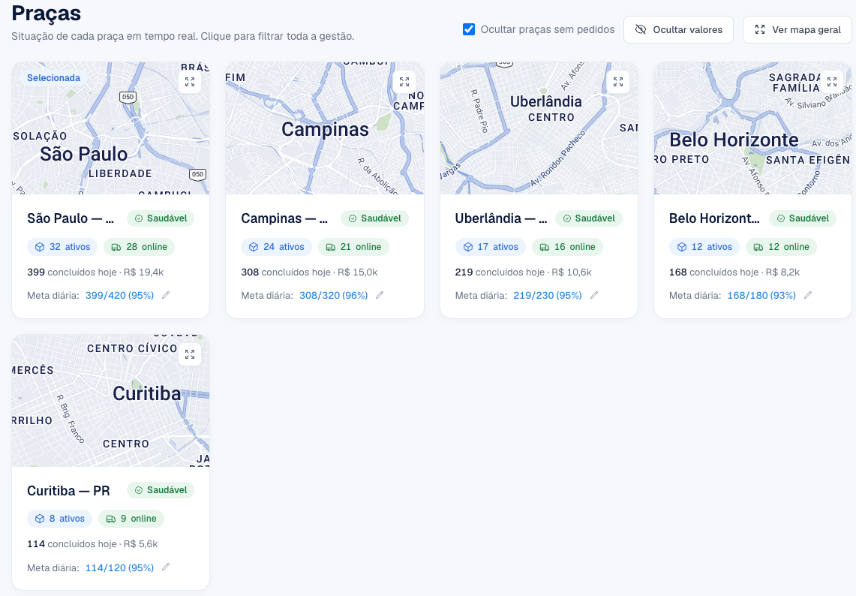Expand the Campinas map thumbnail

[x=404, y=82]
